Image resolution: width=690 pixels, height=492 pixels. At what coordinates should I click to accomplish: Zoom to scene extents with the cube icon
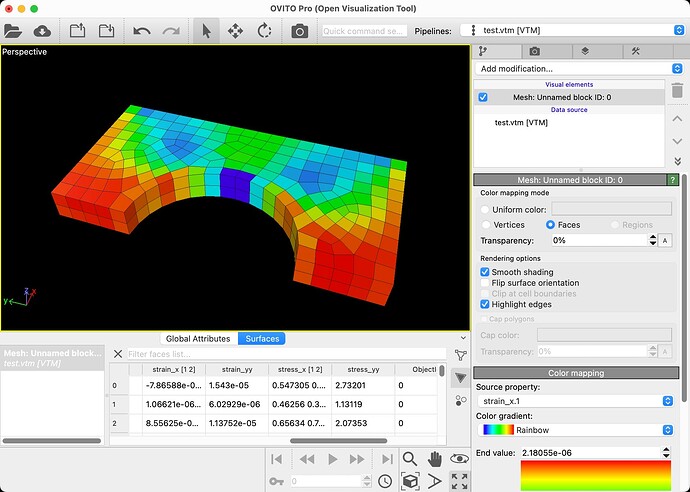pyautogui.click(x=410, y=481)
